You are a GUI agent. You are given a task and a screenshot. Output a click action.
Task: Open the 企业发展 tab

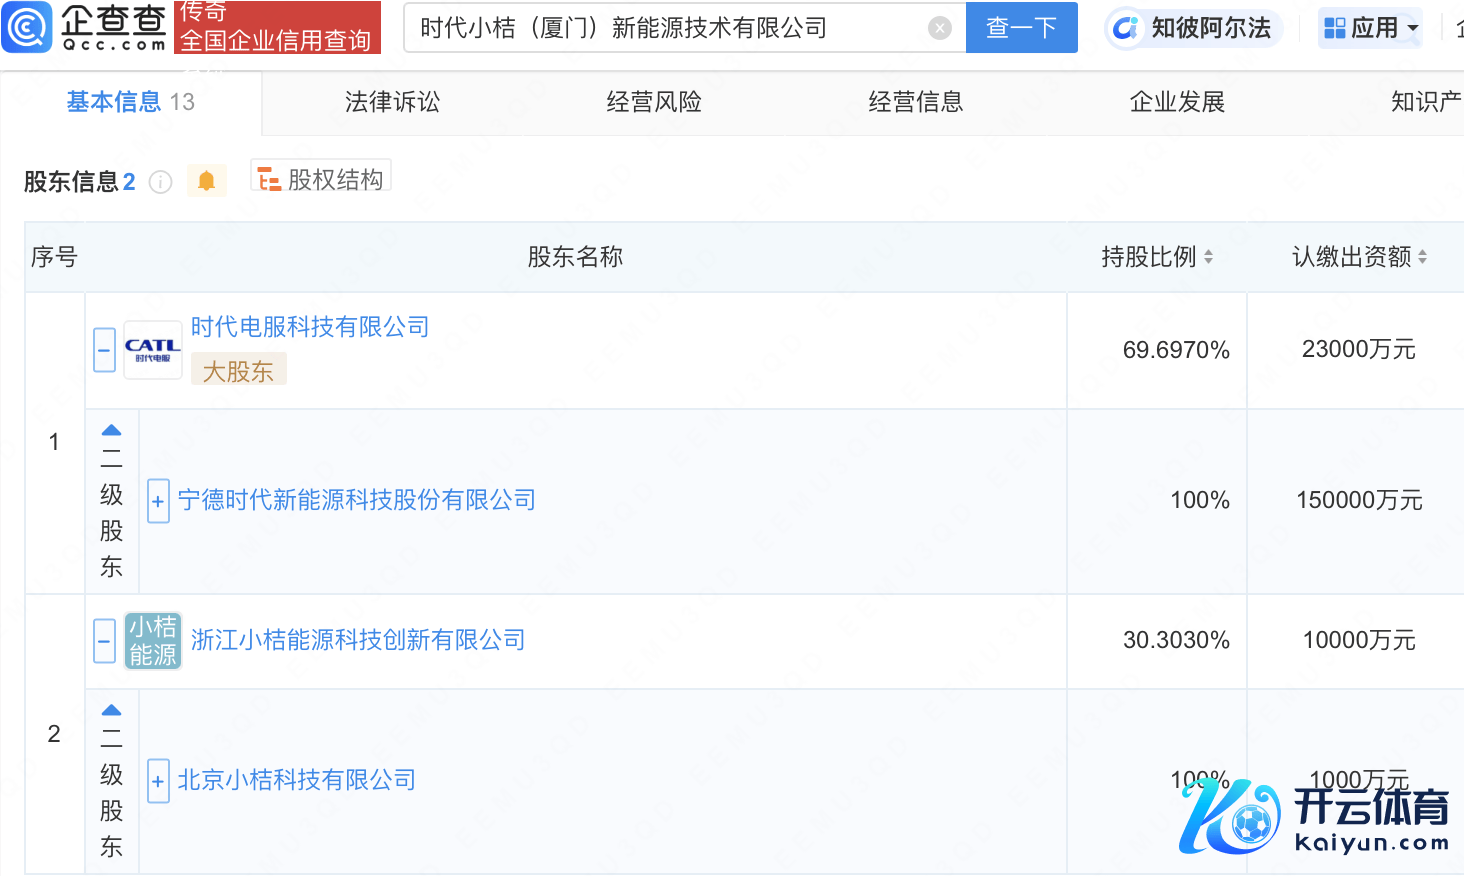coord(1177,102)
